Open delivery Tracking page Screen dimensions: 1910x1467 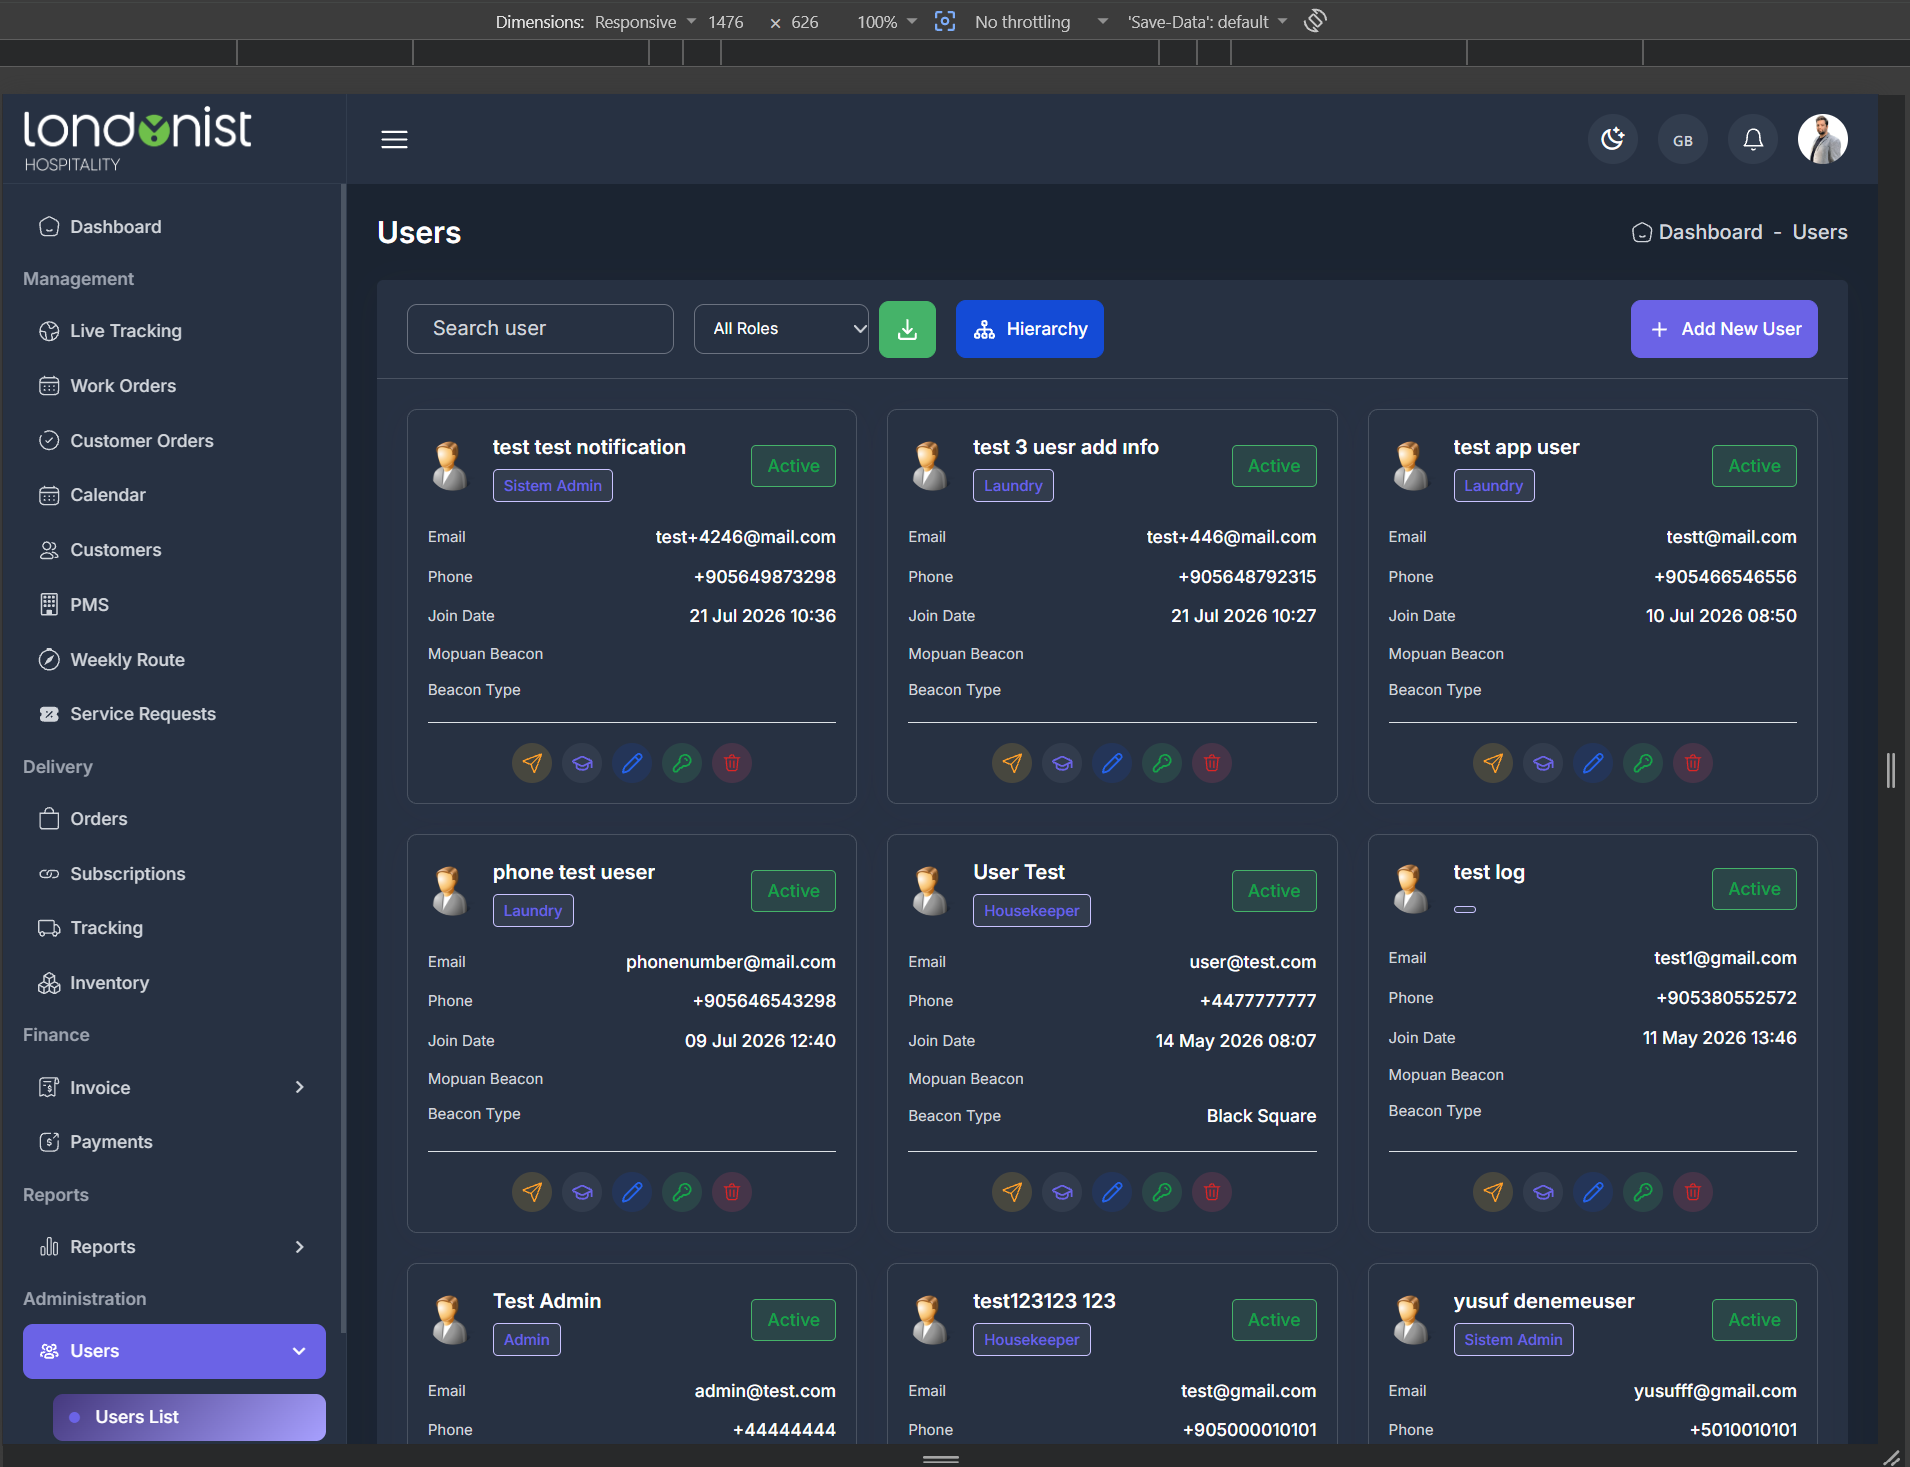point(106,928)
